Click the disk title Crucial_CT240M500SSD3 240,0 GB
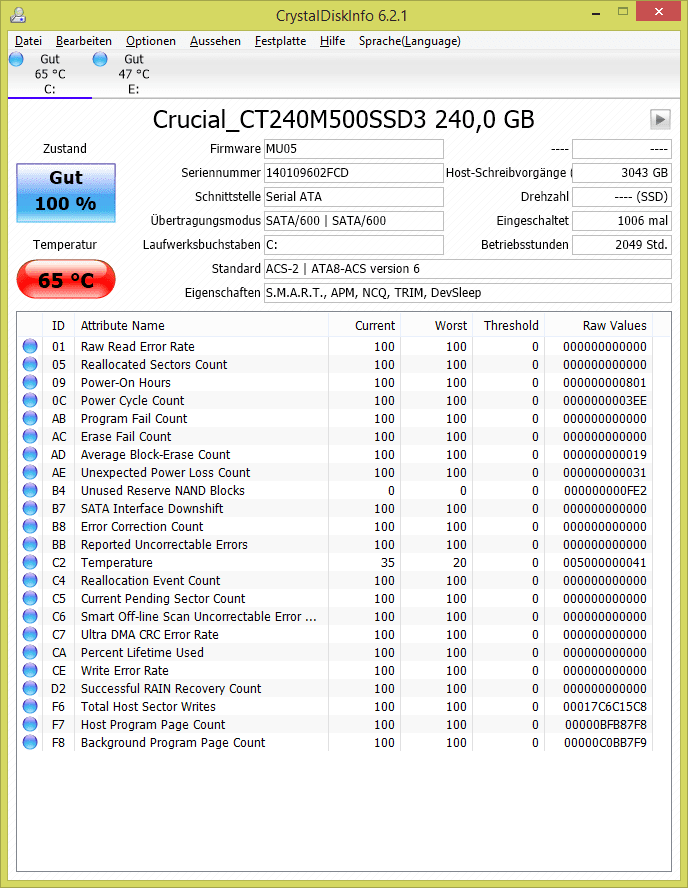 pos(344,119)
